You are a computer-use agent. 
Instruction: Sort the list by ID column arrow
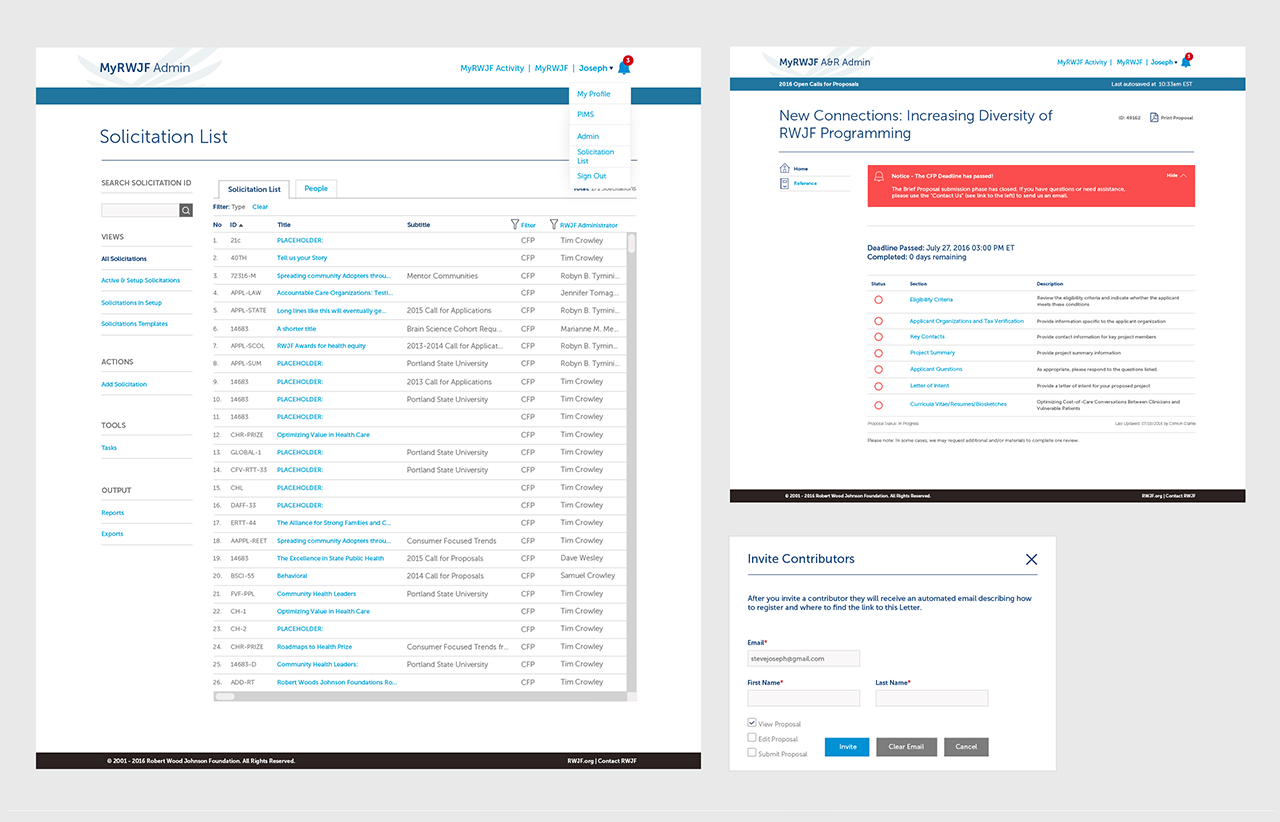tap(240, 225)
